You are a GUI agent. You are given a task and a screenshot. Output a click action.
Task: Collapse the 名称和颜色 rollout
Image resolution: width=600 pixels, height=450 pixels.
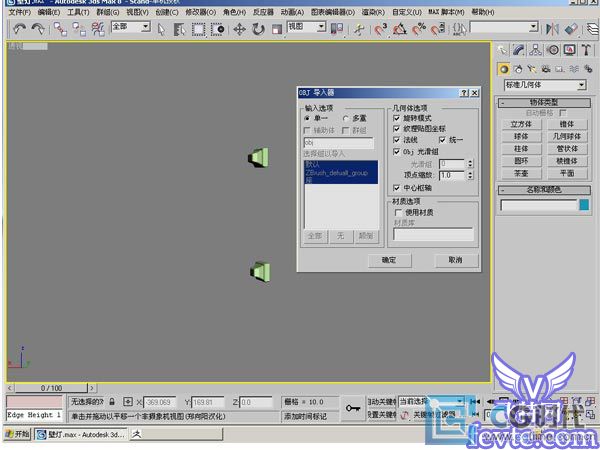(x=544, y=190)
